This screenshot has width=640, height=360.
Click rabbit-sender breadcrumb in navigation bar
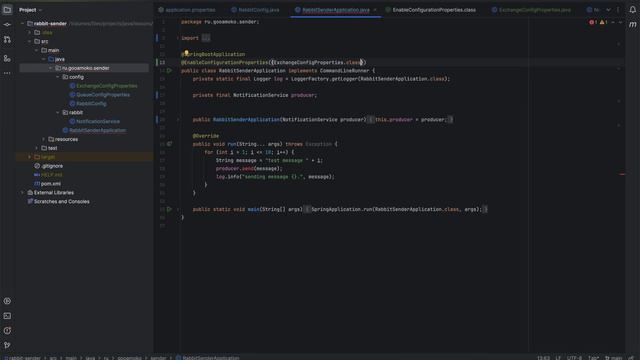pyautogui.click(x=24, y=358)
